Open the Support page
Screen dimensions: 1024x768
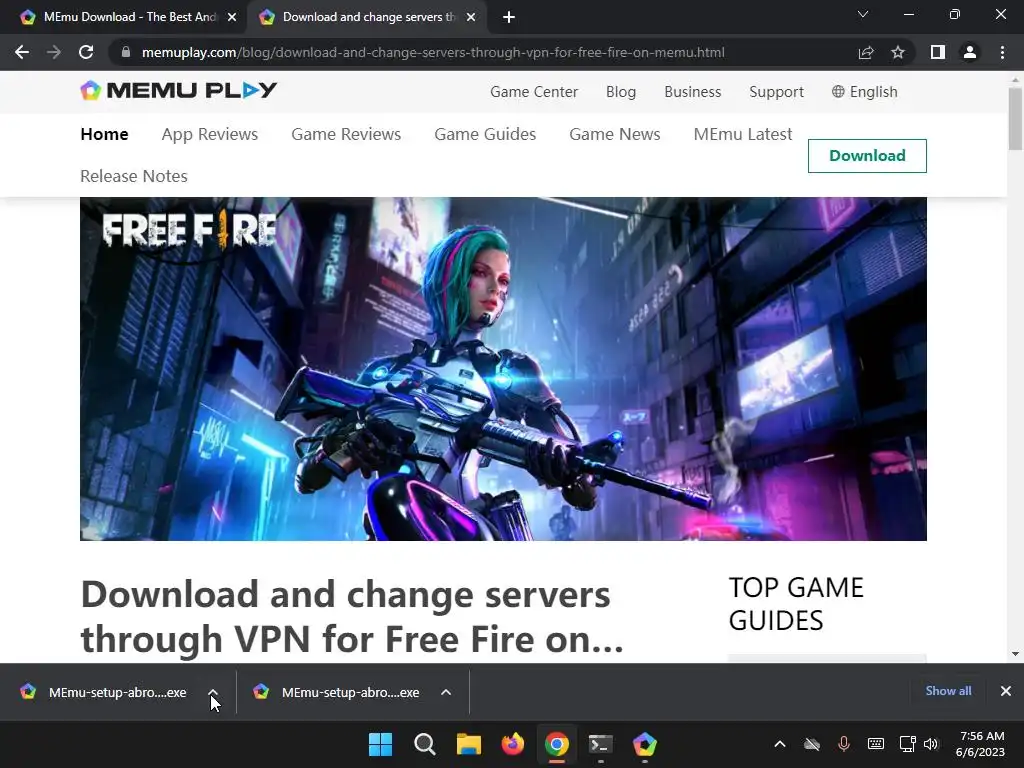(x=776, y=92)
